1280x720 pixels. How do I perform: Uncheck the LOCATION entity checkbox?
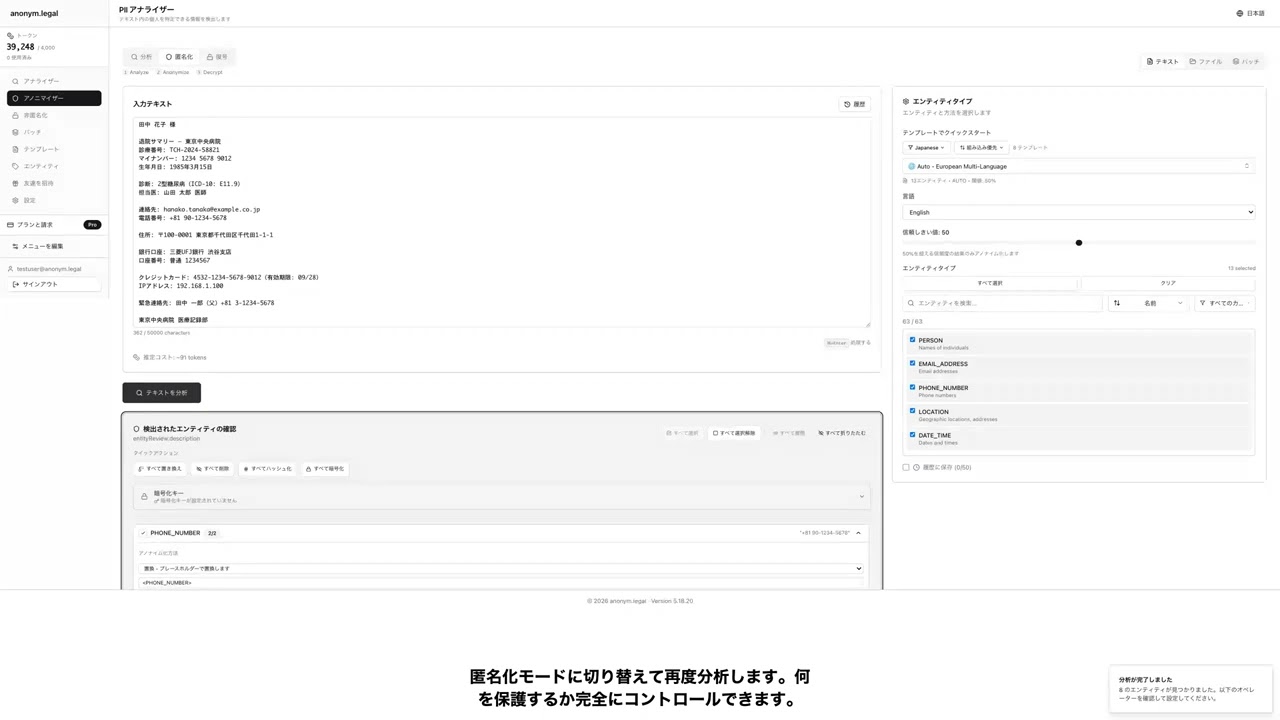click(912, 411)
